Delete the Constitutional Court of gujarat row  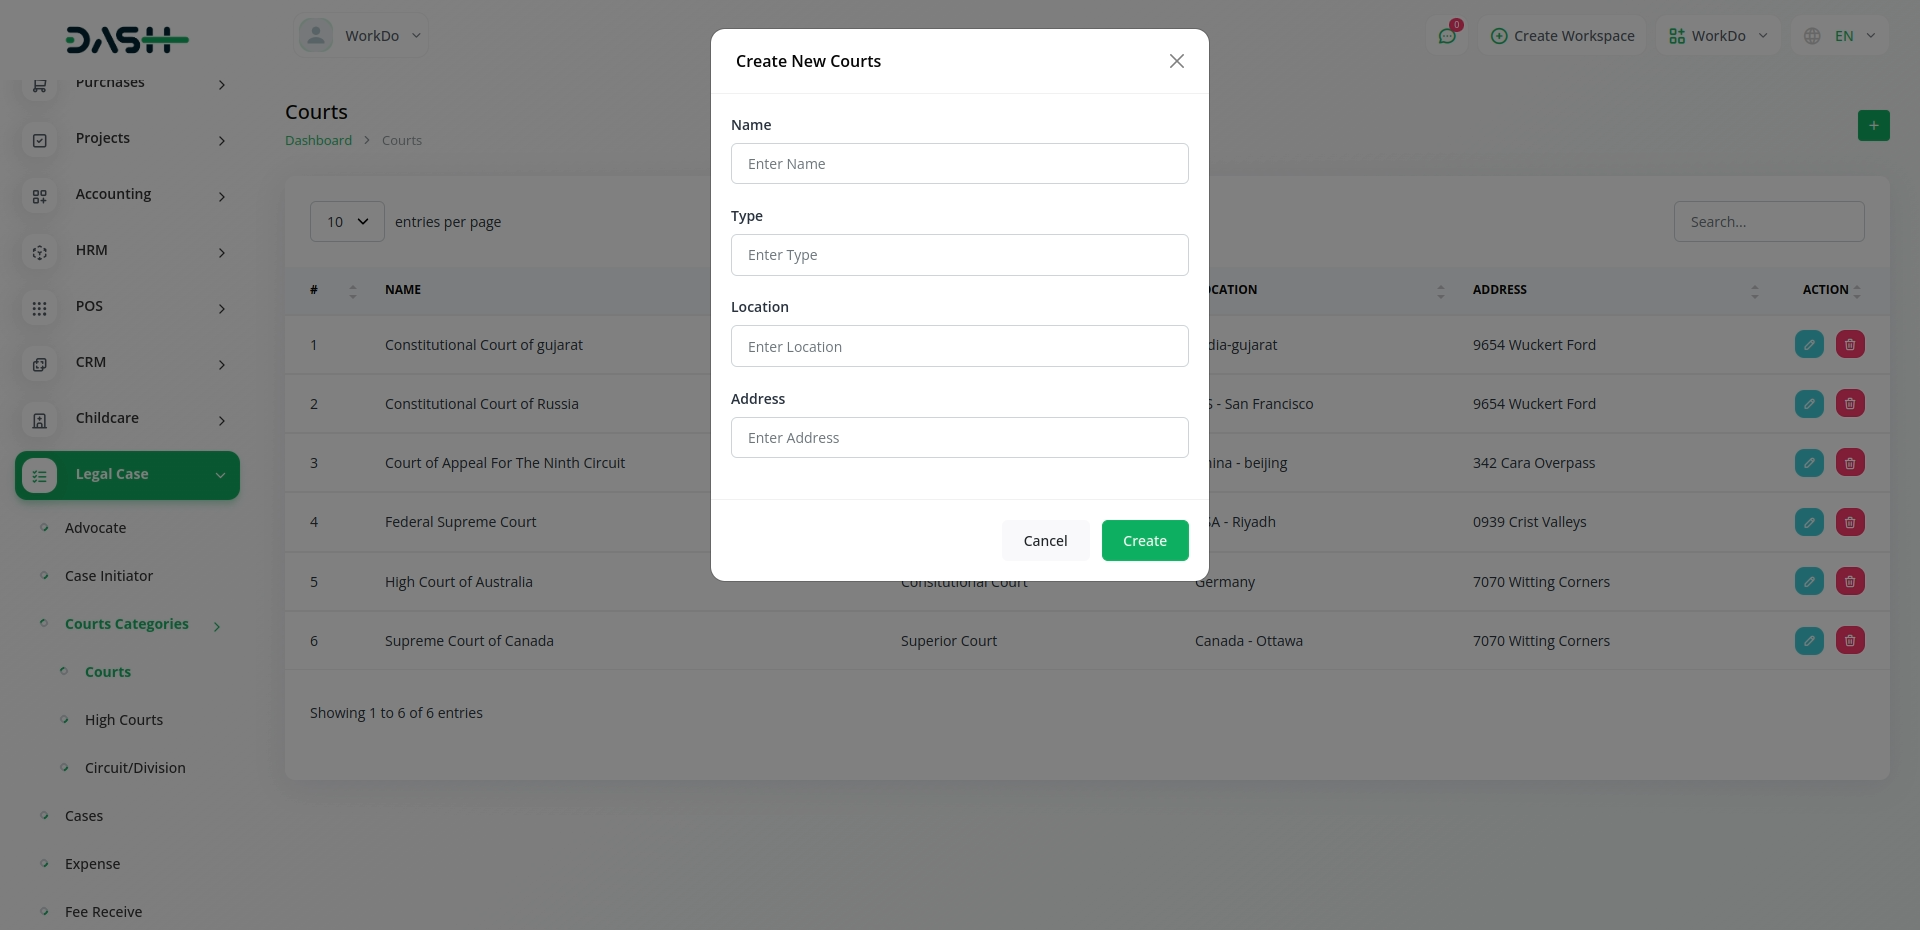pyautogui.click(x=1850, y=345)
